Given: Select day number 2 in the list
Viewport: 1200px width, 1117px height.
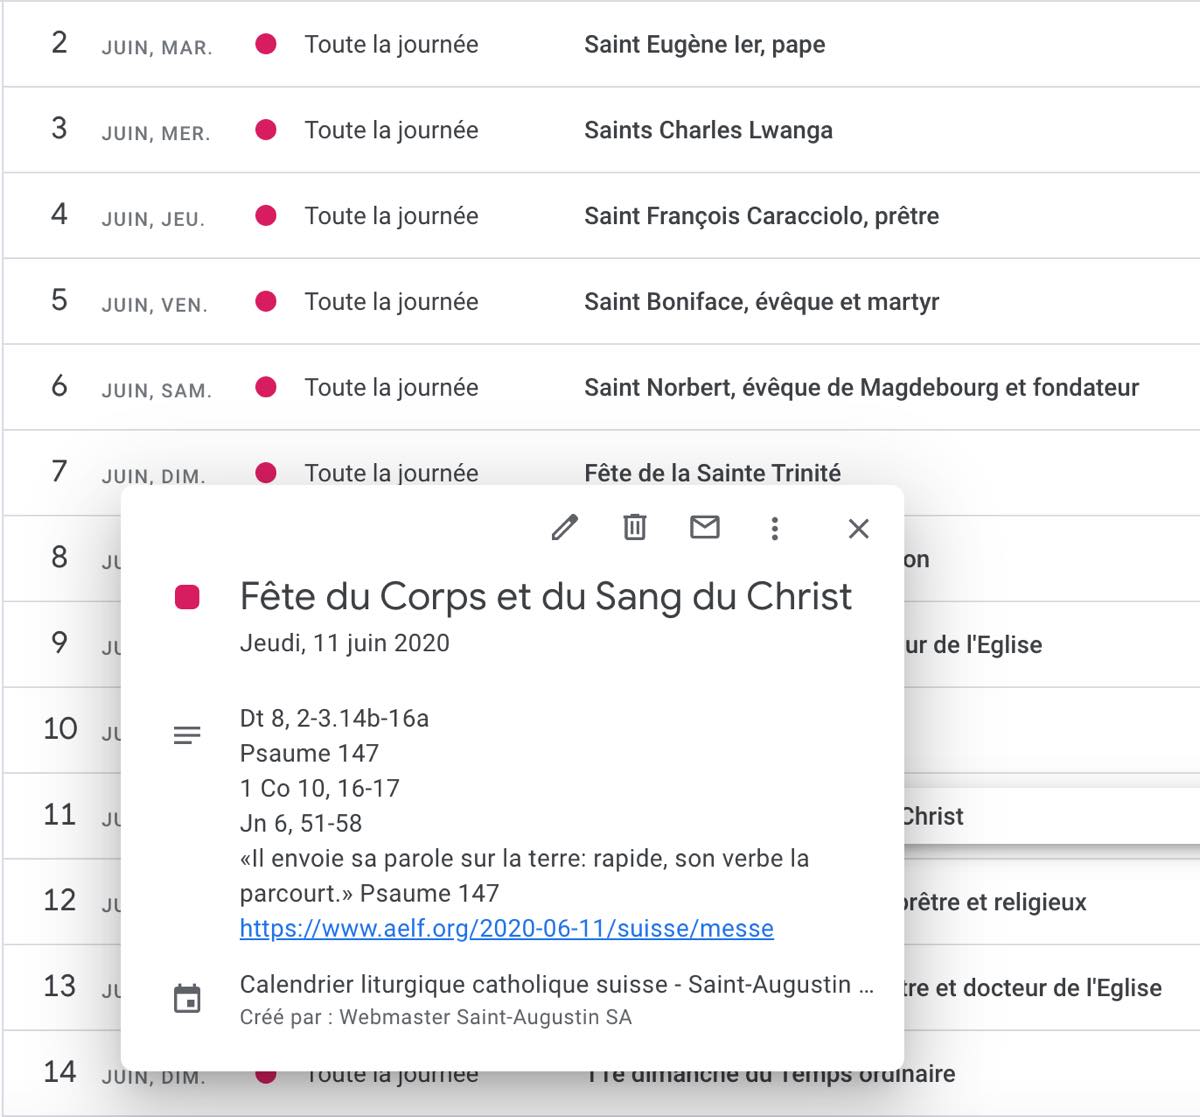Looking at the screenshot, I should (60, 42).
